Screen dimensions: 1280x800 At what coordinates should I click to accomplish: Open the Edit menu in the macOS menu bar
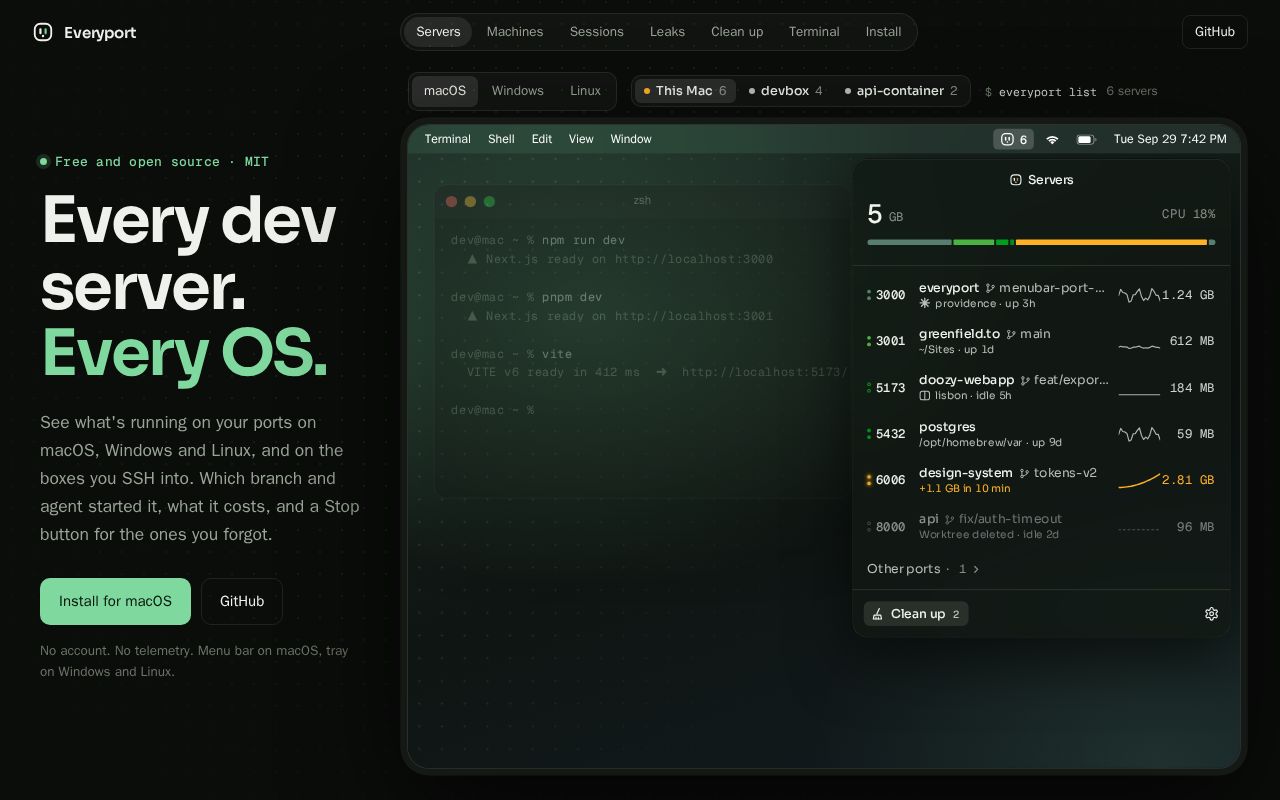[x=542, y=139]
